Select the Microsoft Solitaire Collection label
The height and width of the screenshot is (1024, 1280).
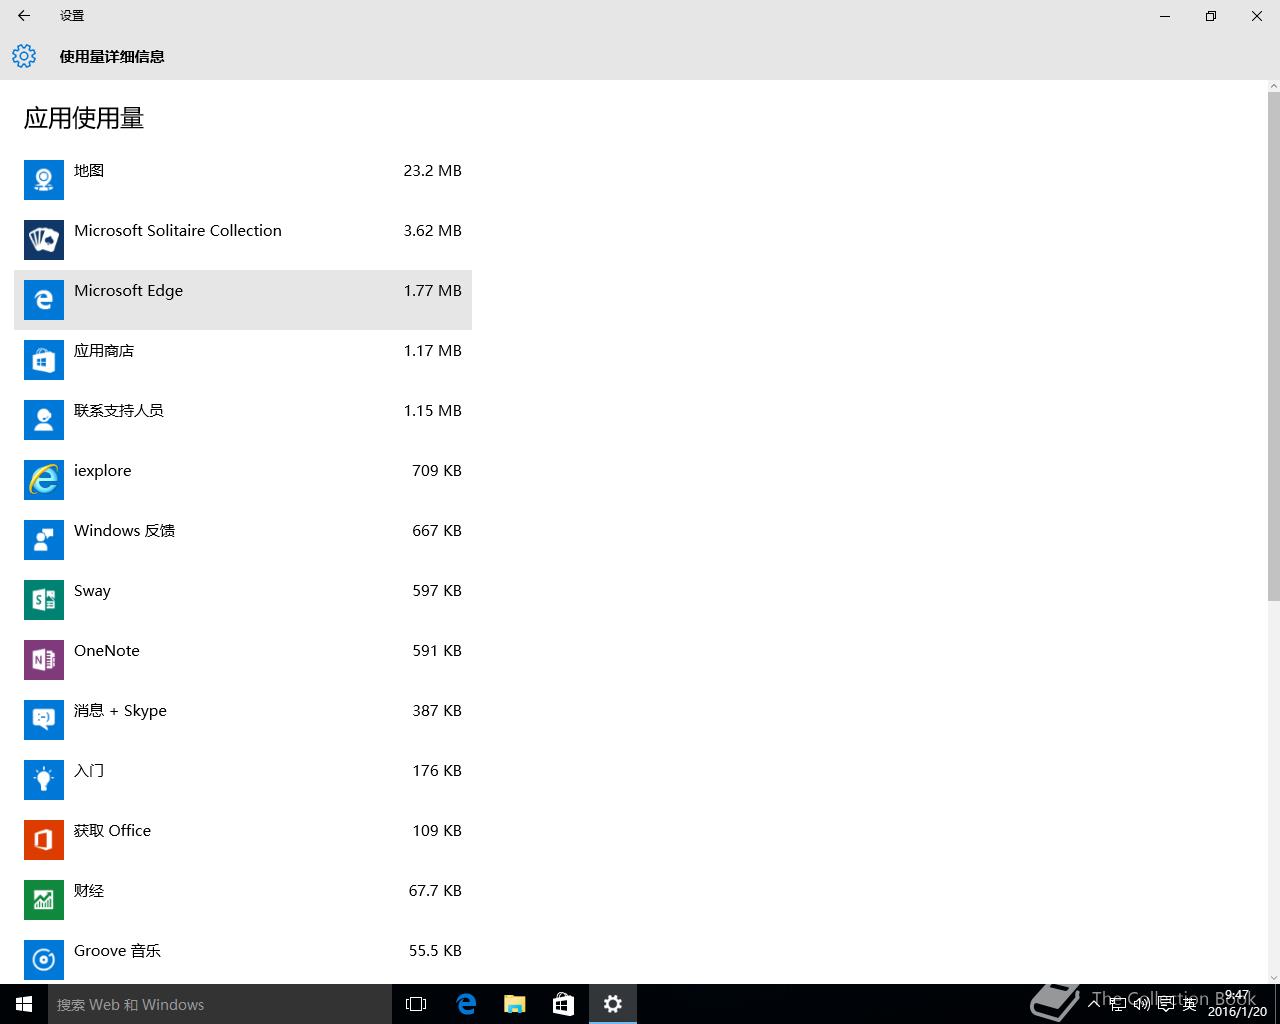pos(178,231)
